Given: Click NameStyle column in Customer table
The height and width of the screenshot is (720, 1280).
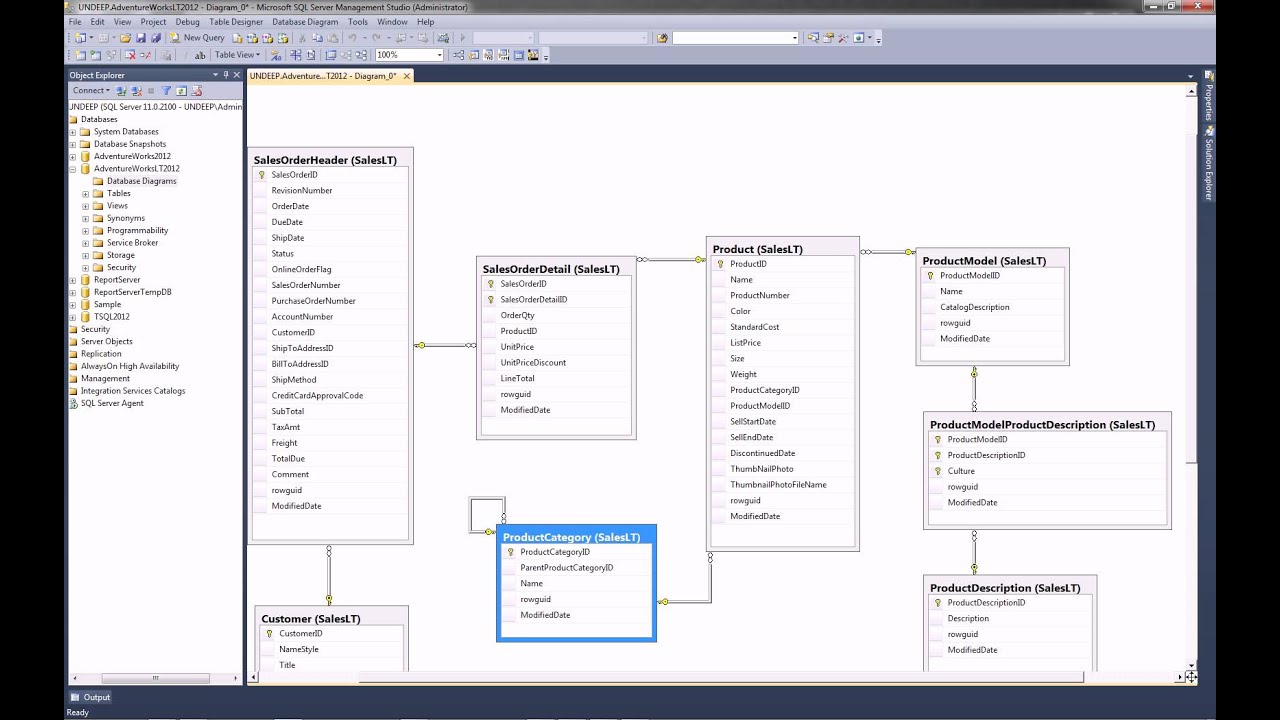Looking at the screenshot, I should coord(298,649).
